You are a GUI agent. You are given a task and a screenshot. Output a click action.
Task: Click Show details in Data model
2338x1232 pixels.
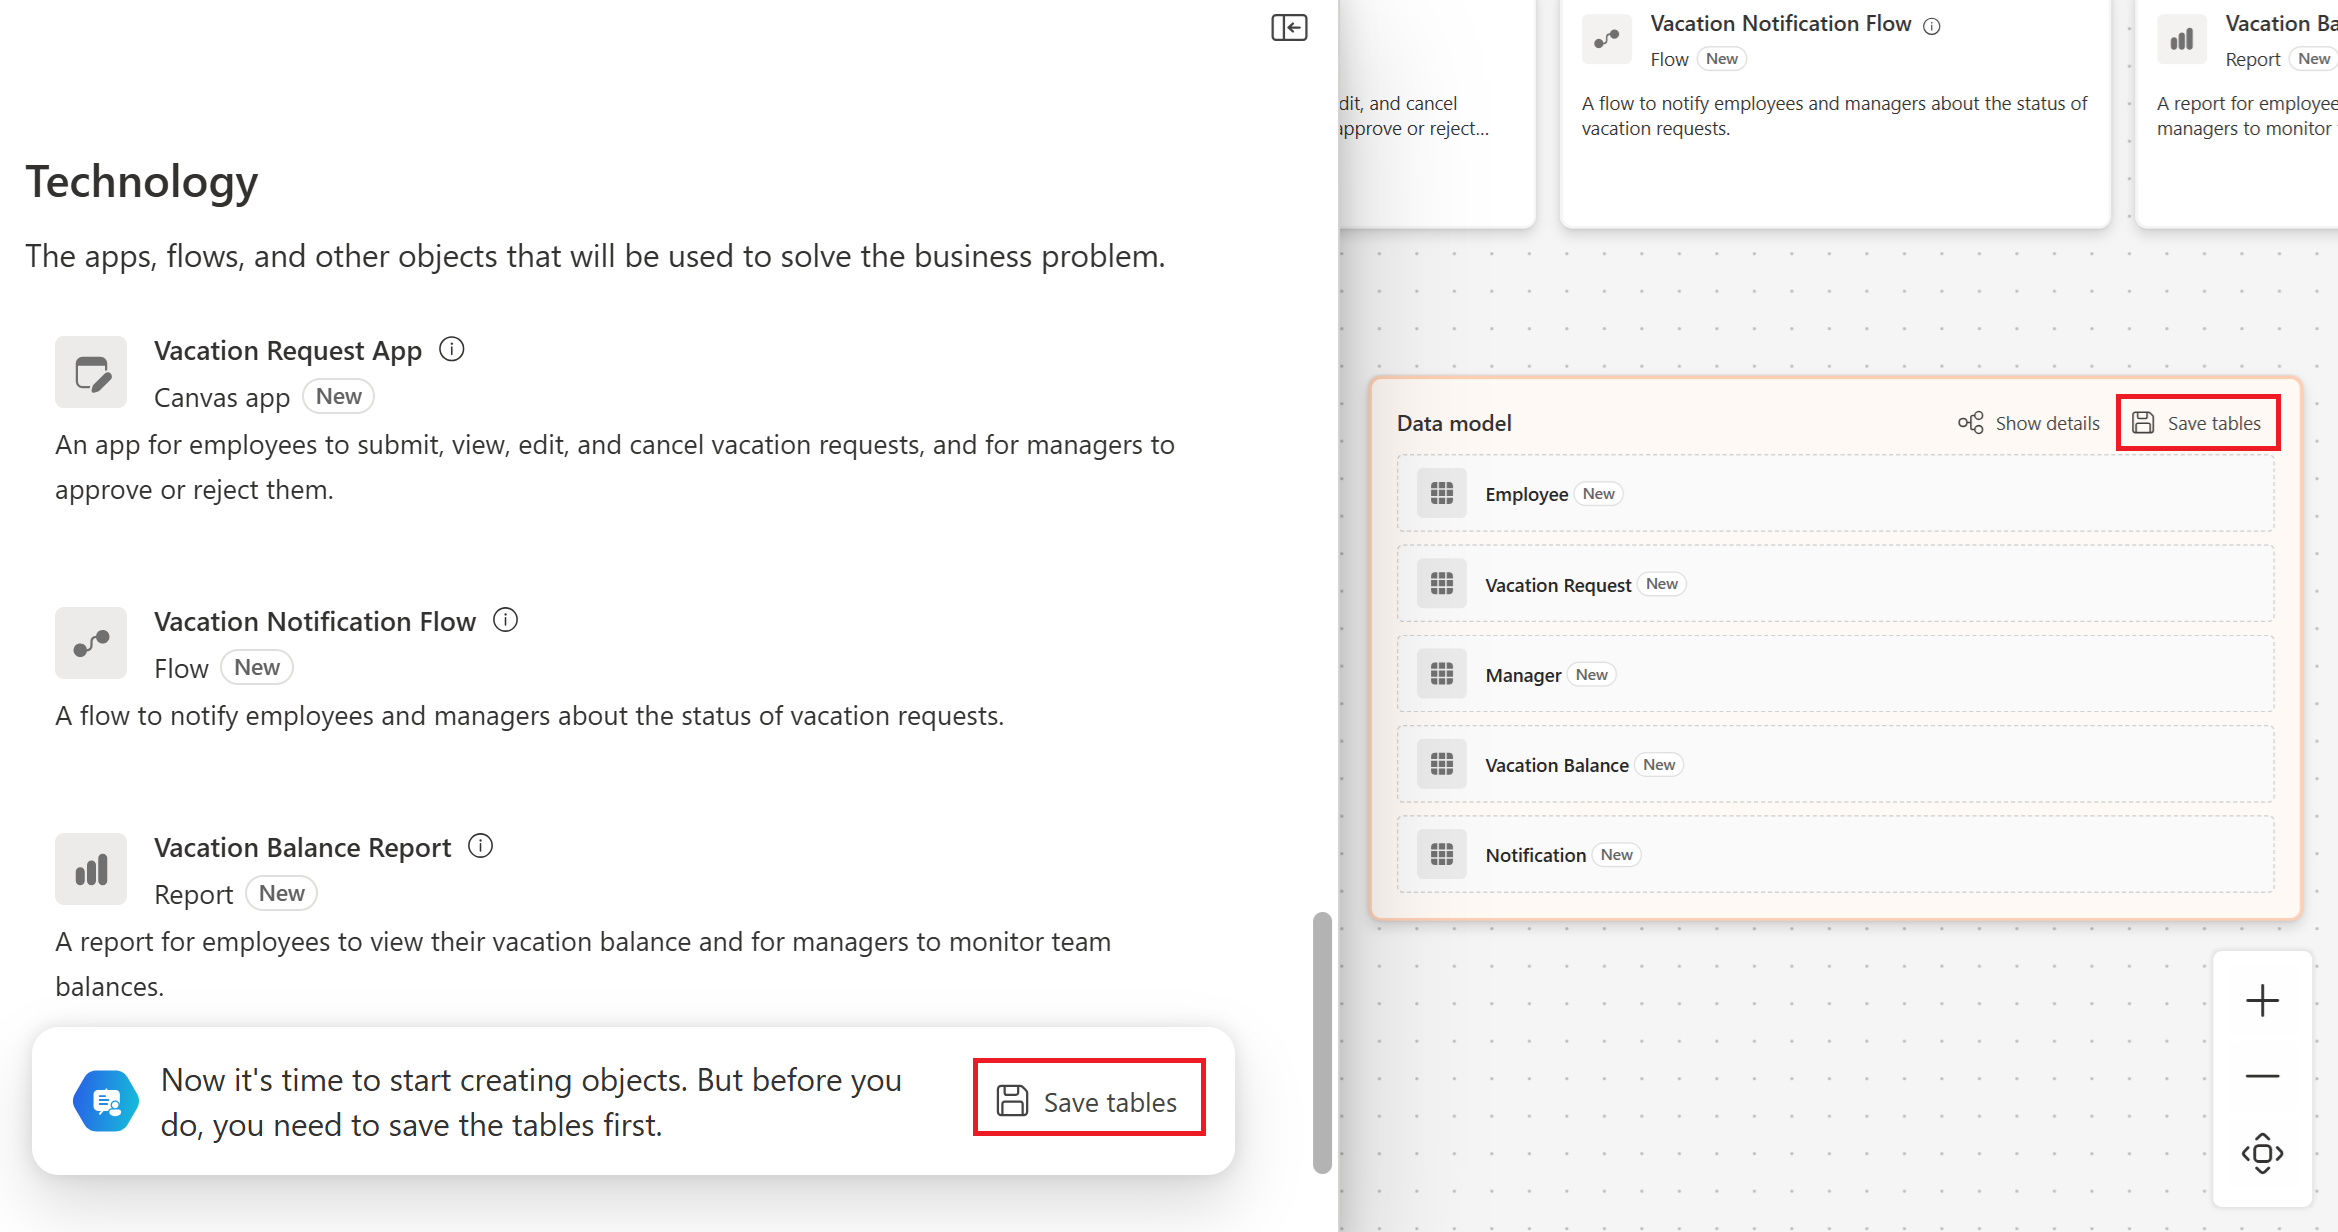pyautogui.click(x=2029, y=423)
